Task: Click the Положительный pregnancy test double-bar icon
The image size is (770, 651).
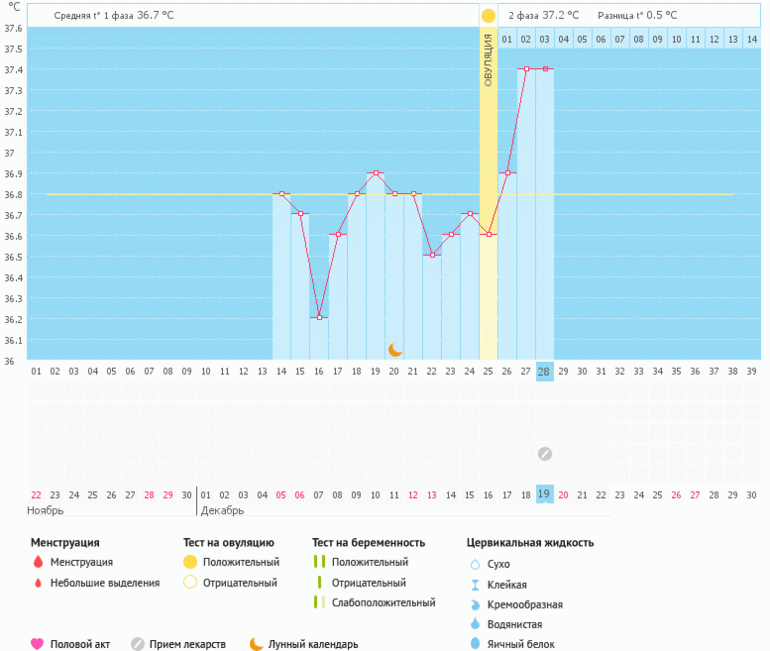Action: (x=320, y=563)
